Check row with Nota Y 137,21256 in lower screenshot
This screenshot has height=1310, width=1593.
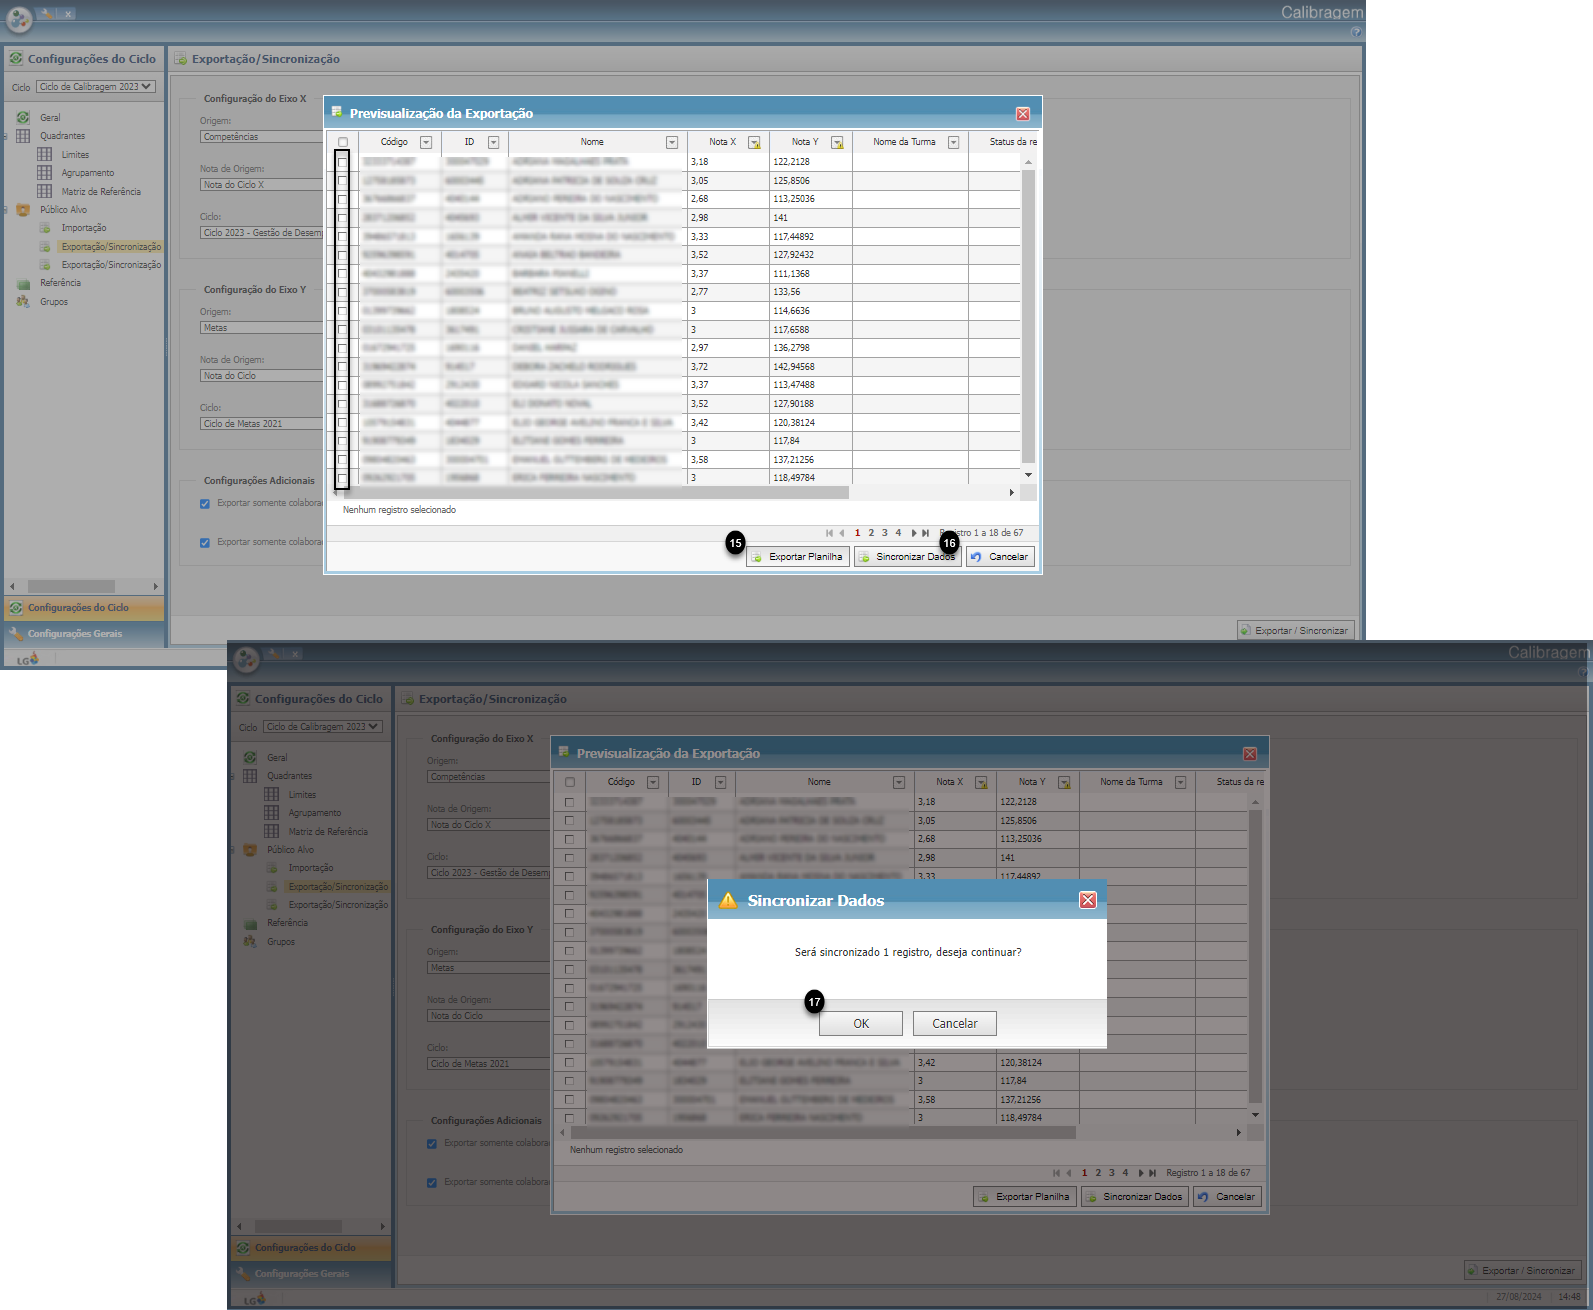[x=570, y=1099]
